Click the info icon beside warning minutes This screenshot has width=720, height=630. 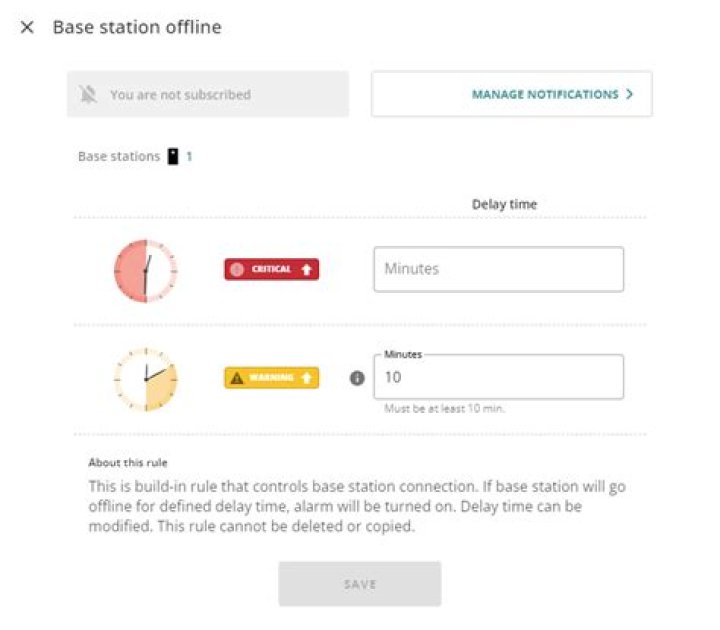357,378
